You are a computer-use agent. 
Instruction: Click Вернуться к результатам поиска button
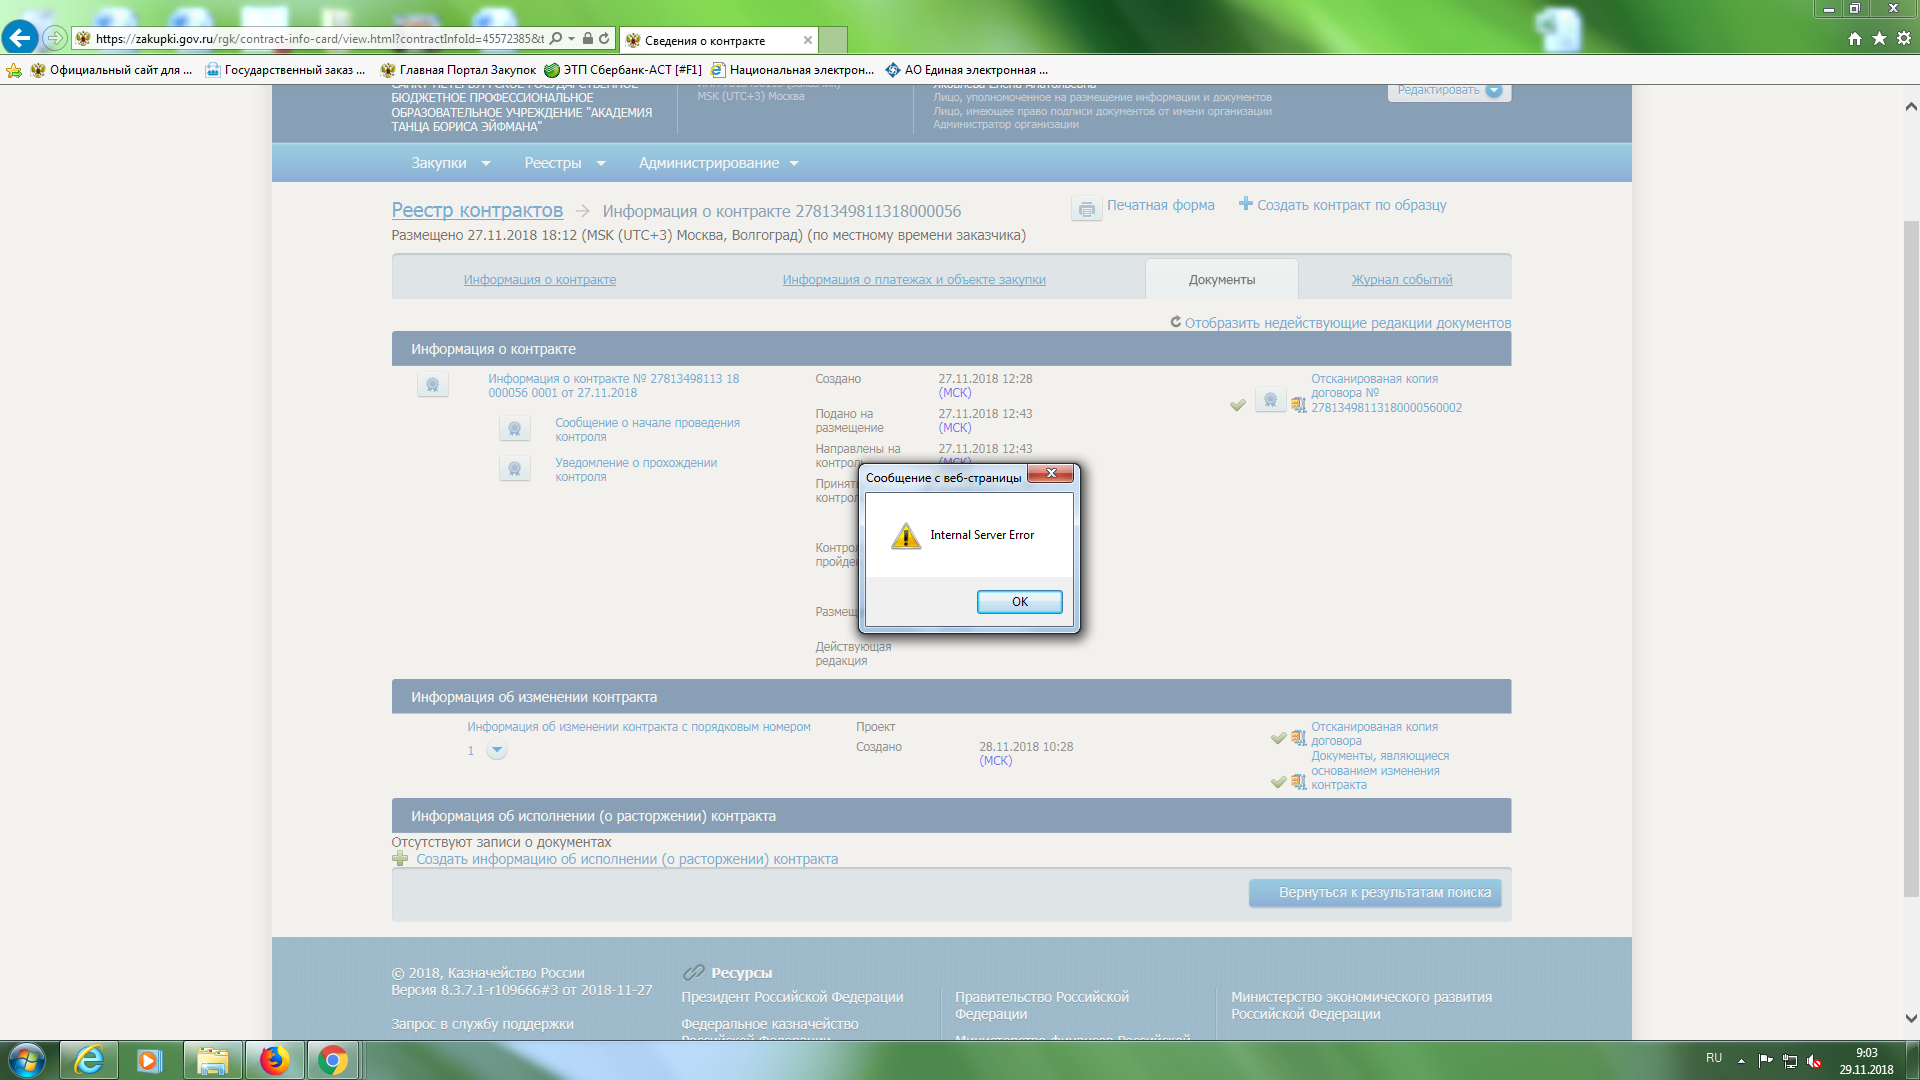pyautogui.click(x=1374, y=892)
